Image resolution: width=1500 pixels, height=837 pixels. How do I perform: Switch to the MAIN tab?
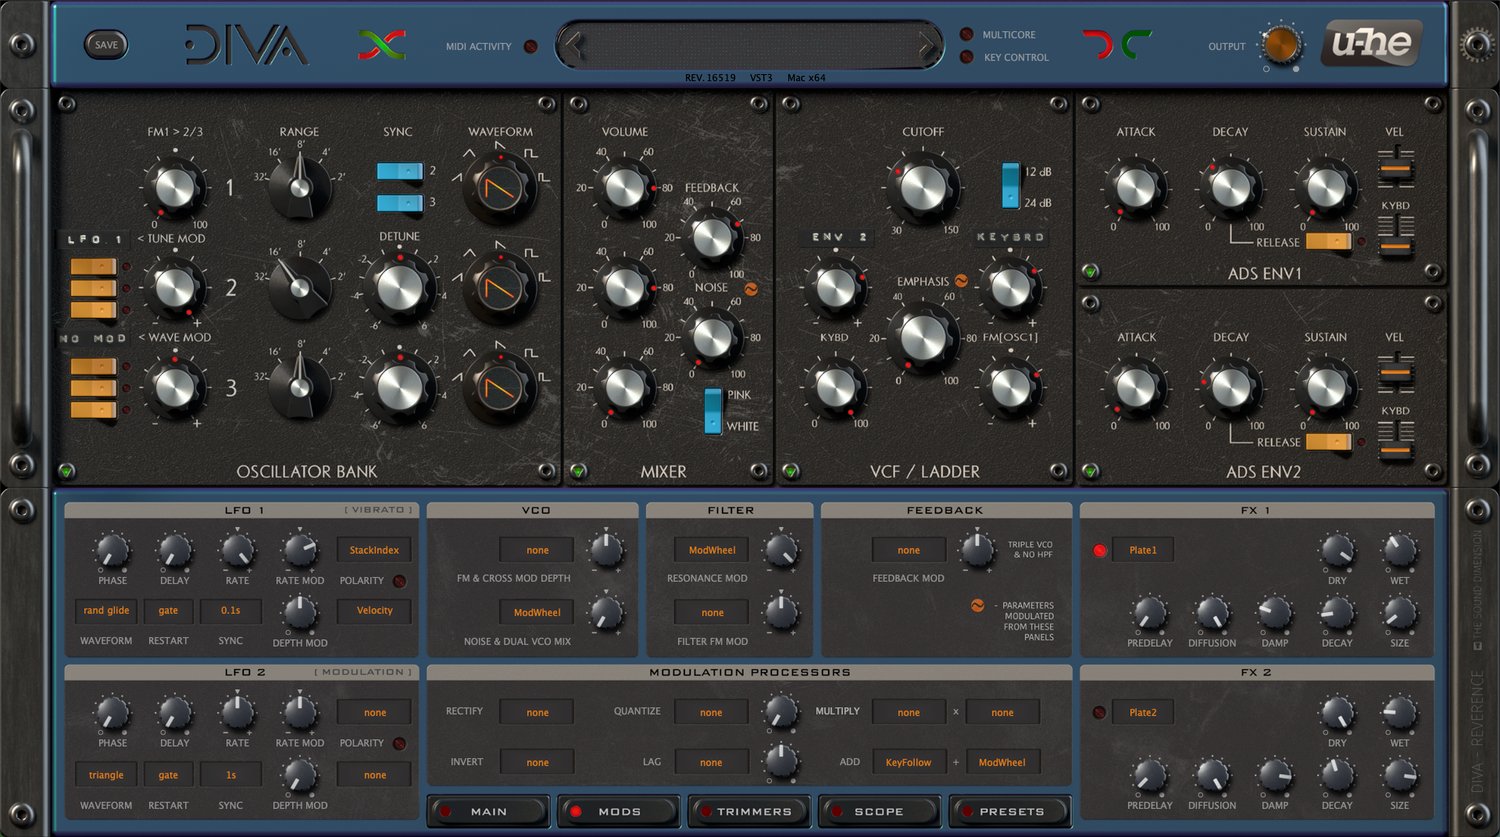tap(488, 811)
